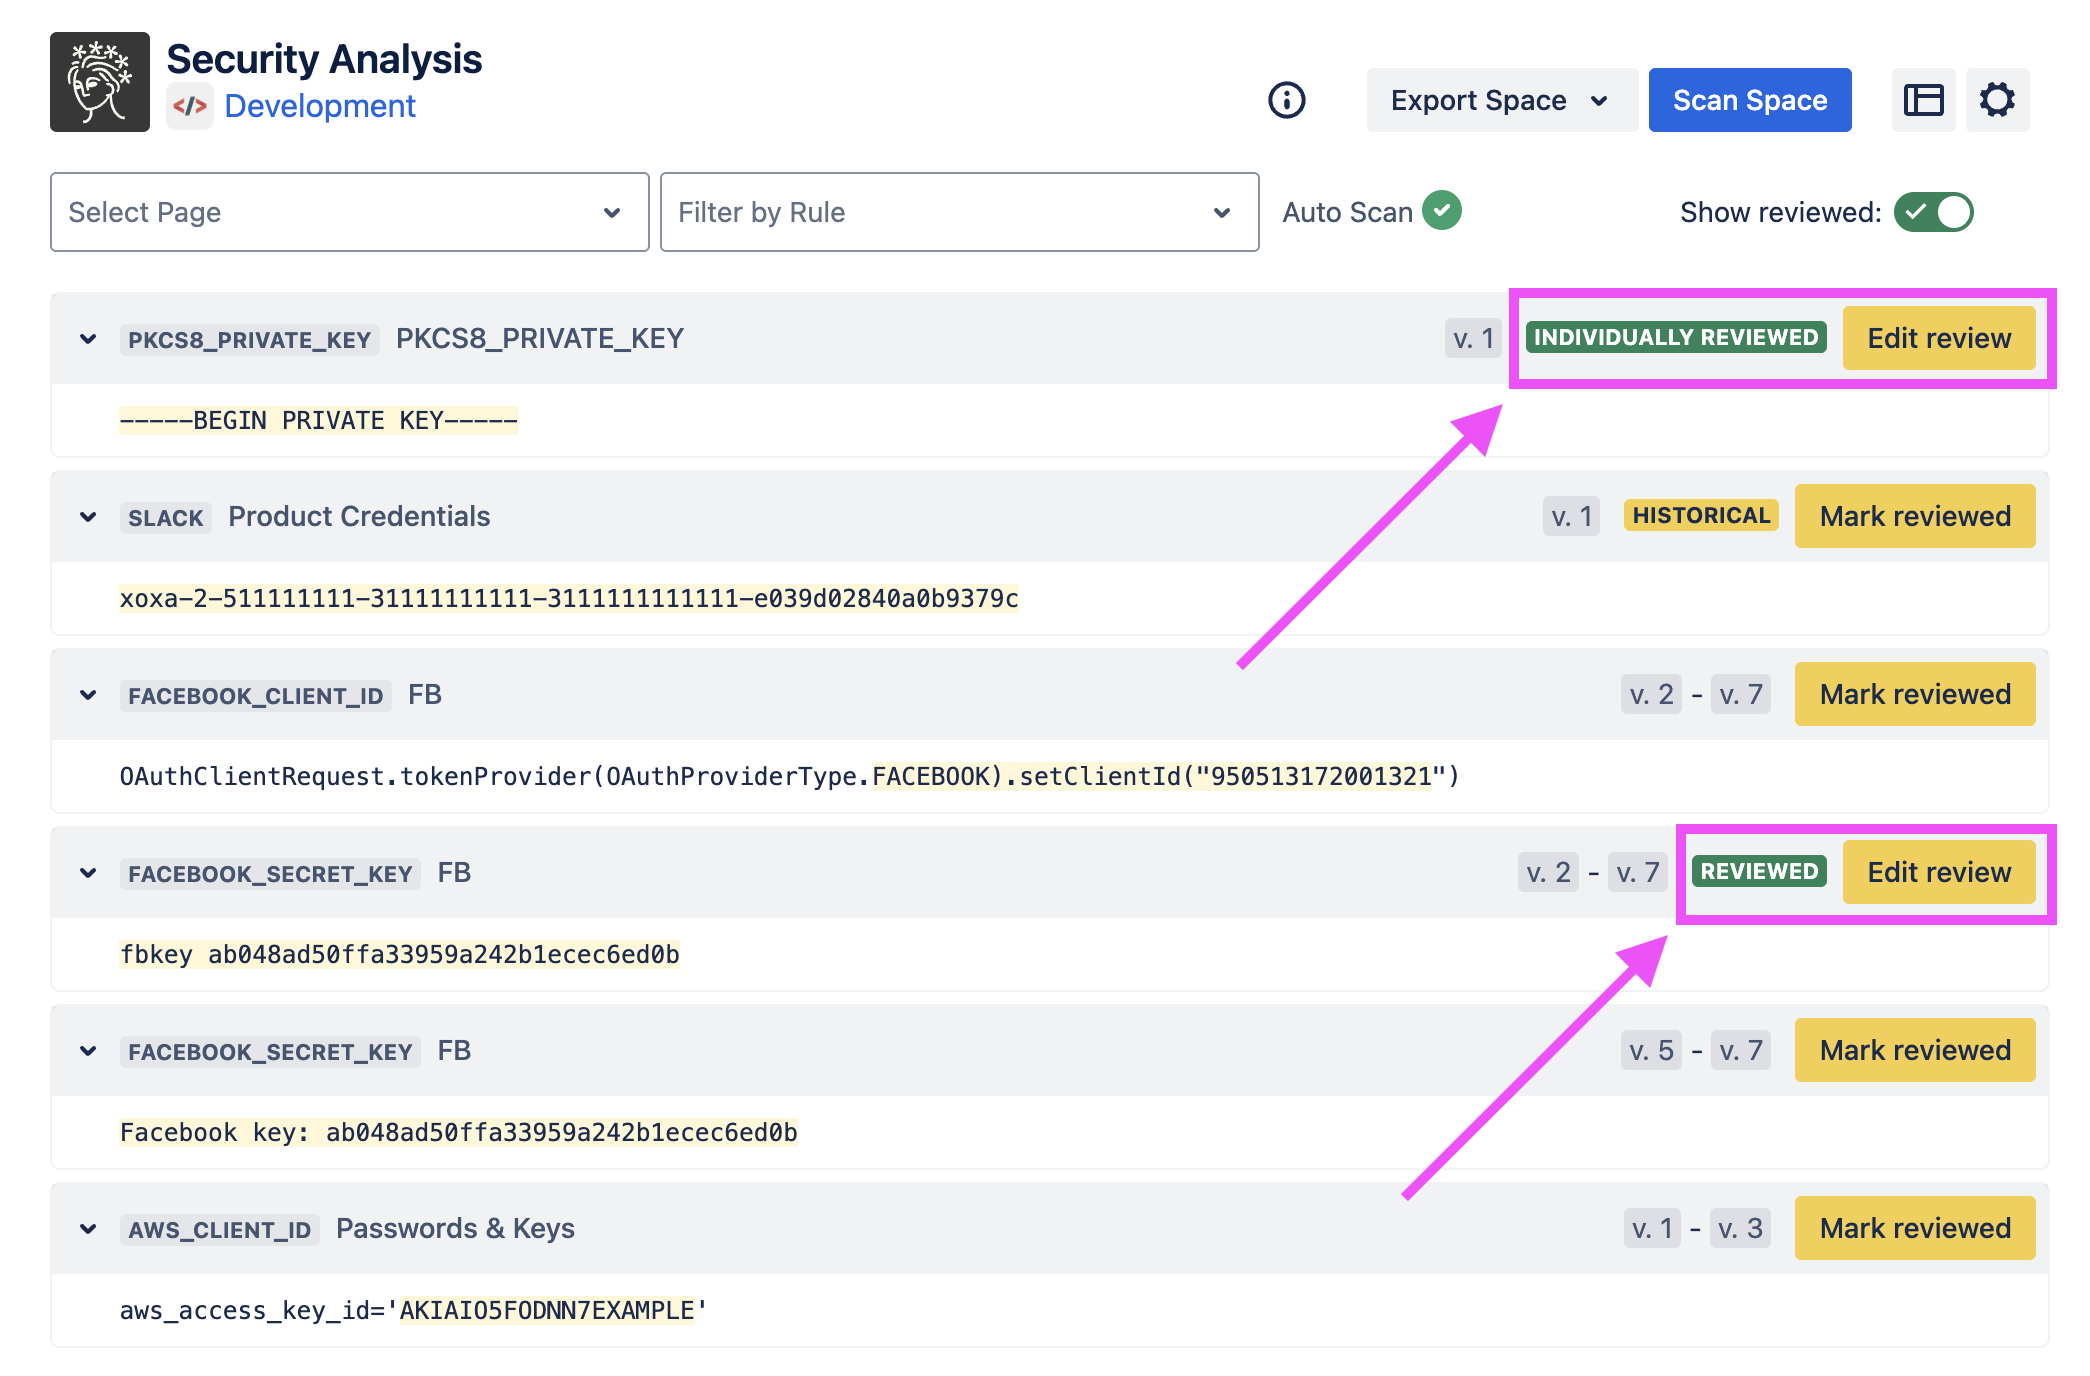Open Export Space dropdown menu
This screenshot has width=2090, height=1376.
click(x=1500, y=100)
